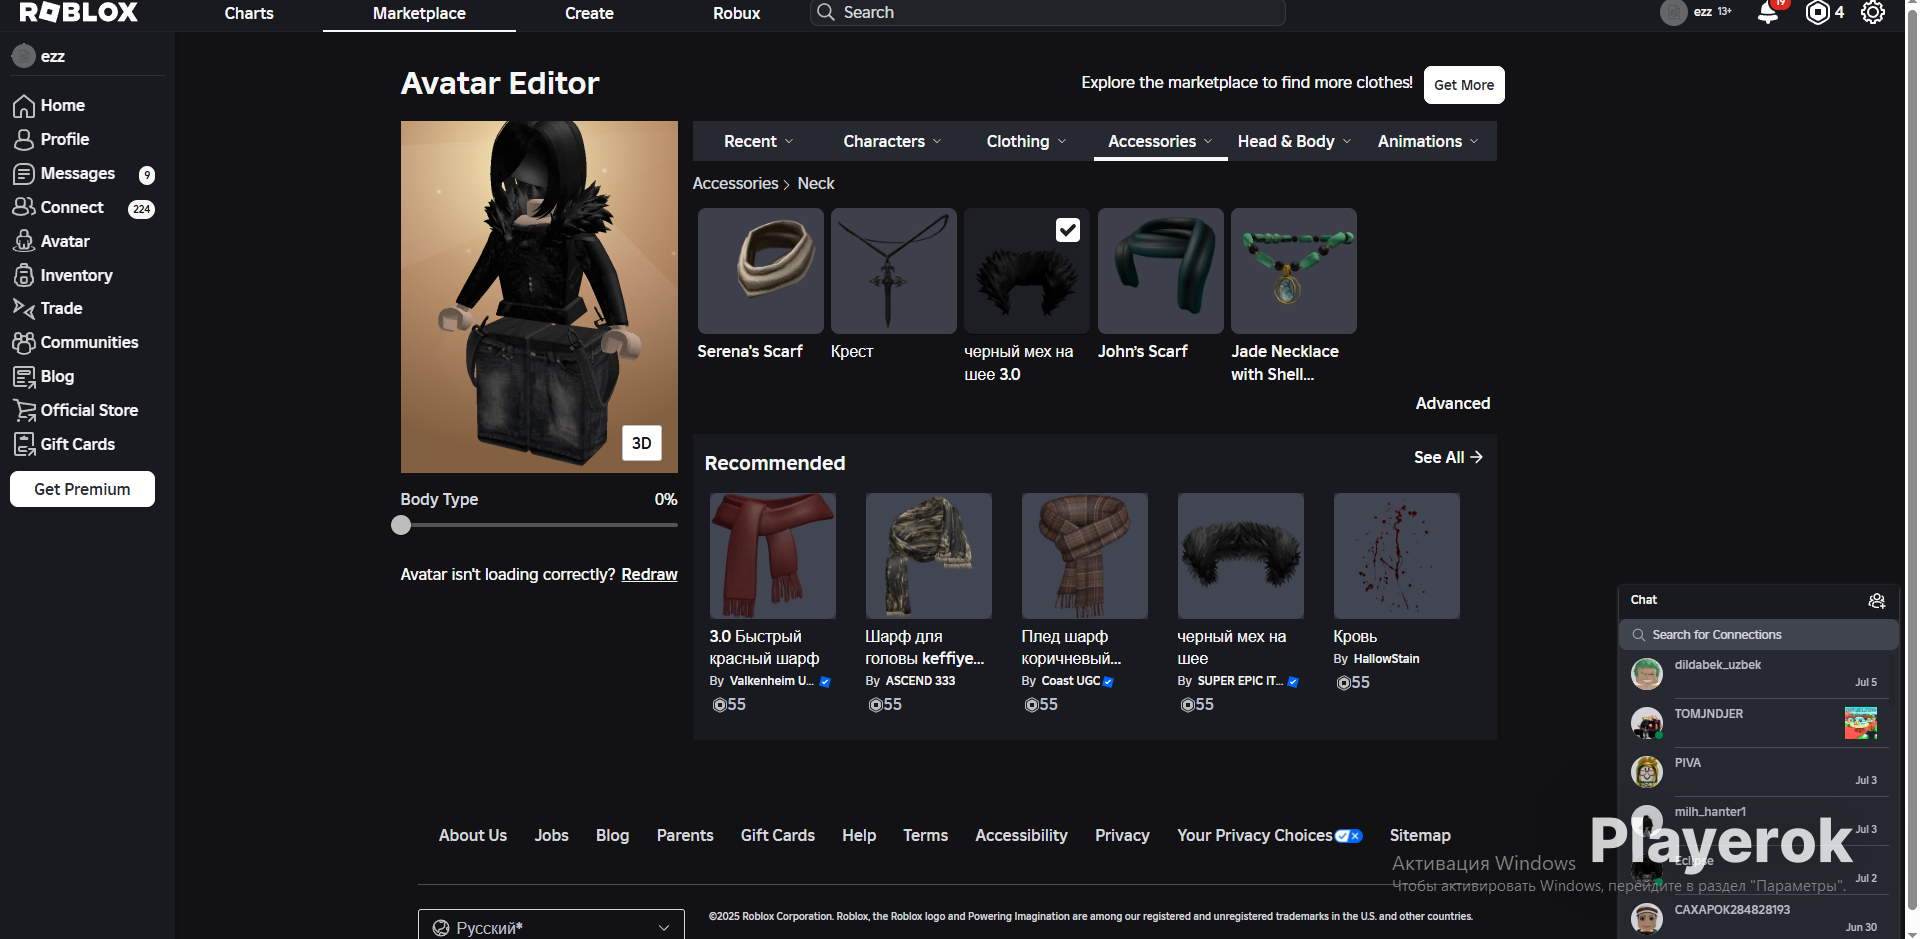This screenshot has width=1920, height=939.
Task: Open Your Privacy Choices link
Action: [1269, 835]
